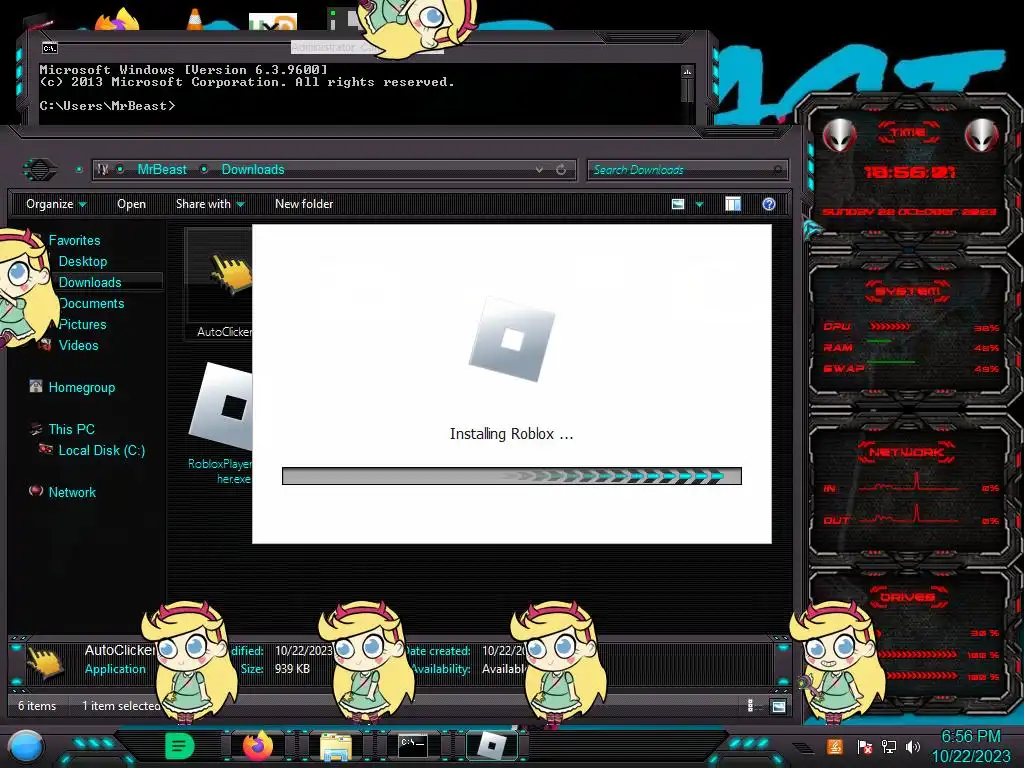This screenshot has height=768, width=1024.
Task: Click the Command Prompt window system icon
Action: [x=50, y=48]
